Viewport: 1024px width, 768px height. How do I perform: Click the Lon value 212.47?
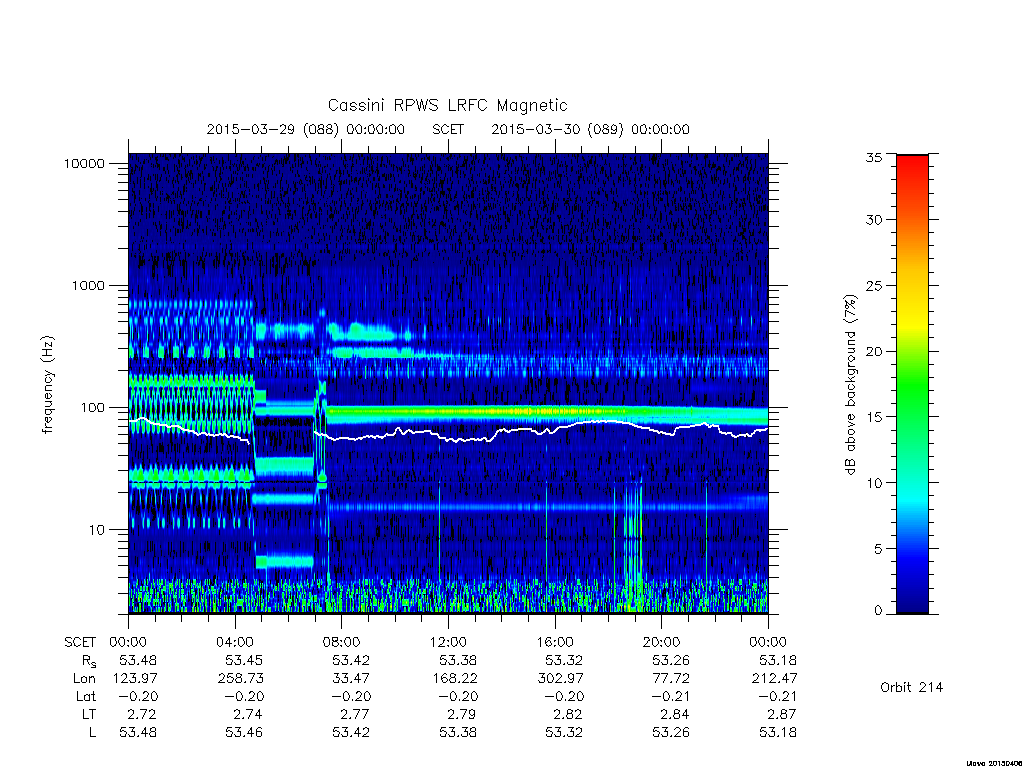774,679
